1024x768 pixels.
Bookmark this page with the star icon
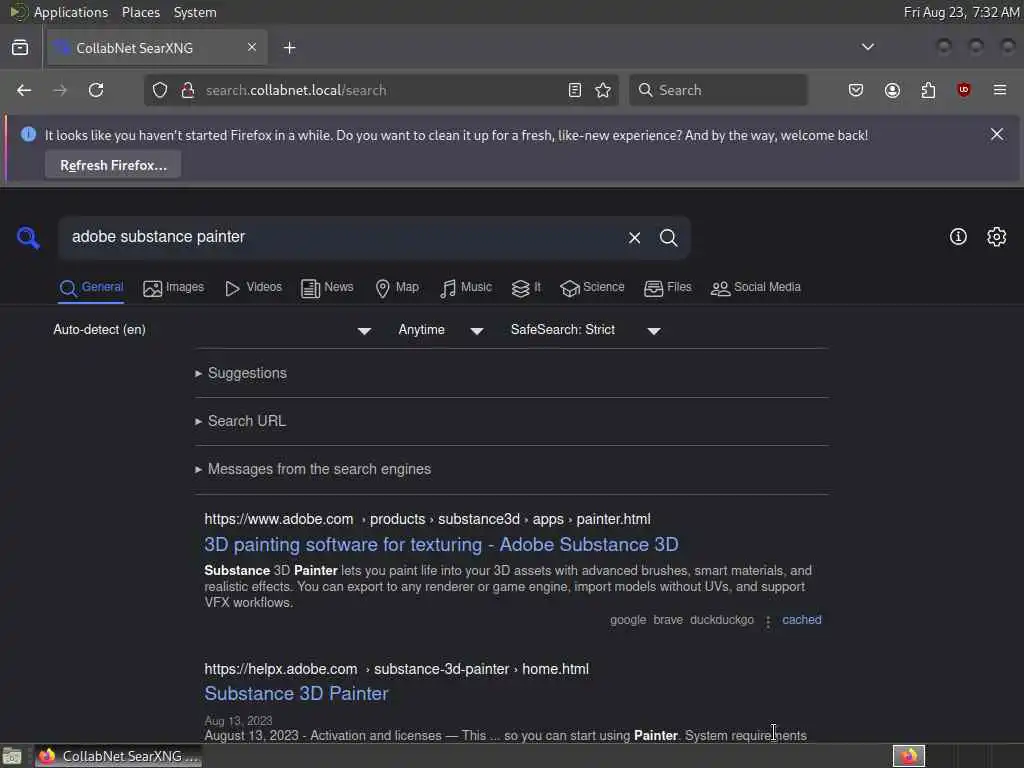click(603, 90)
